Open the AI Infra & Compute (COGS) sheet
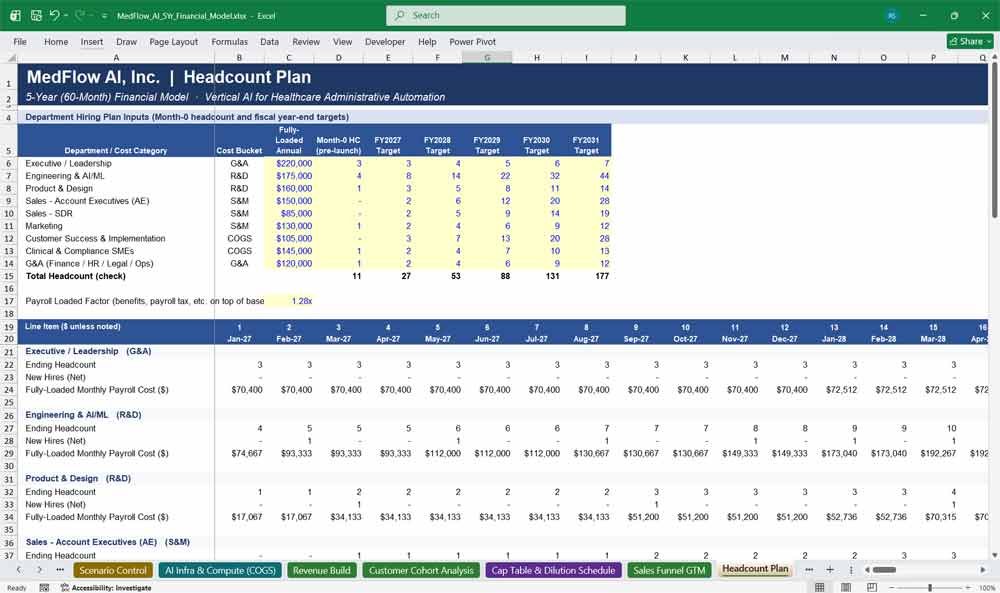The height and width of the screenshot is (593, 1000). (220, 570)
